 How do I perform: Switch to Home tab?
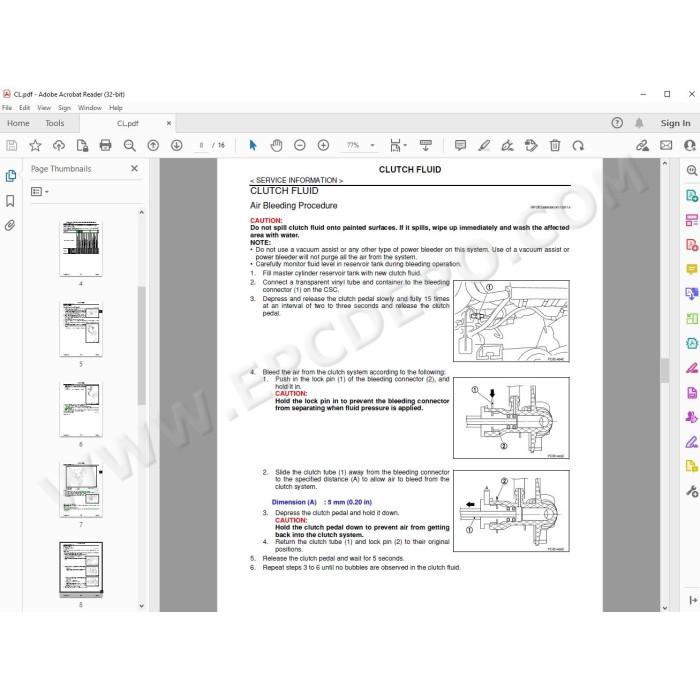point(18,123)
